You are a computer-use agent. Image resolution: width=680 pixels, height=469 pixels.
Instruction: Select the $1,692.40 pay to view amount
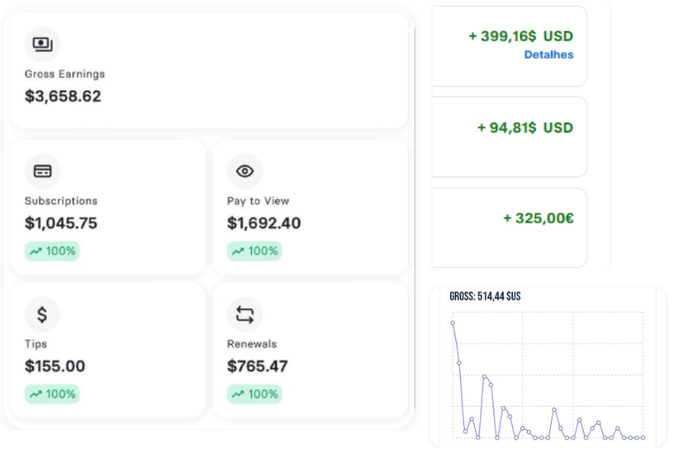click(264, 223)
